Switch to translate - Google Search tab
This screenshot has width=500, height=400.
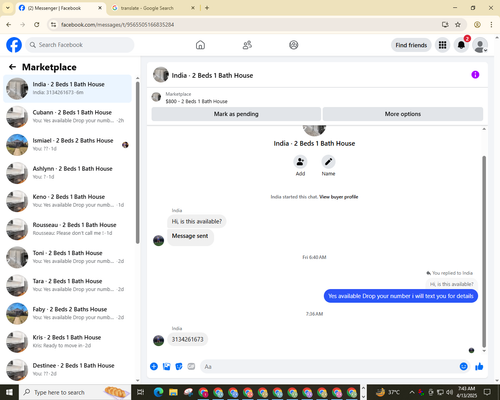(153, 8)
